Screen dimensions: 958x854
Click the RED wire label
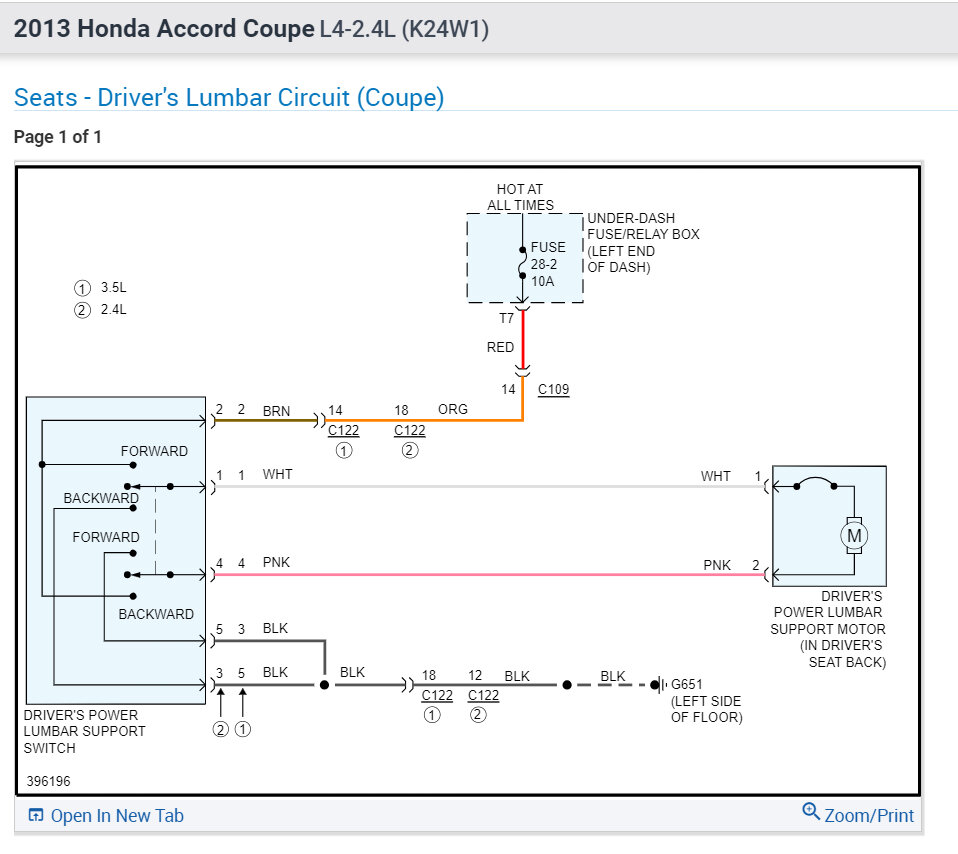(x=500, y=347)
